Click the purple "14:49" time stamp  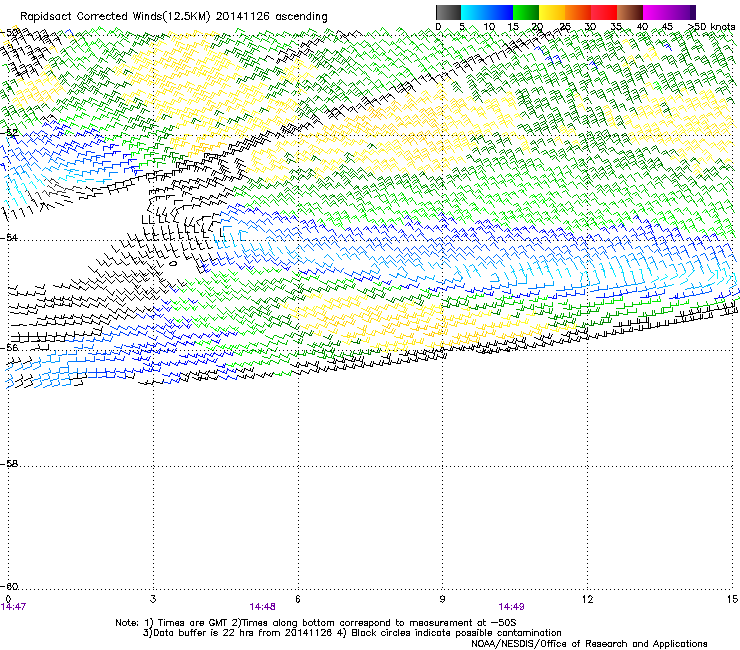pos(512,607)
